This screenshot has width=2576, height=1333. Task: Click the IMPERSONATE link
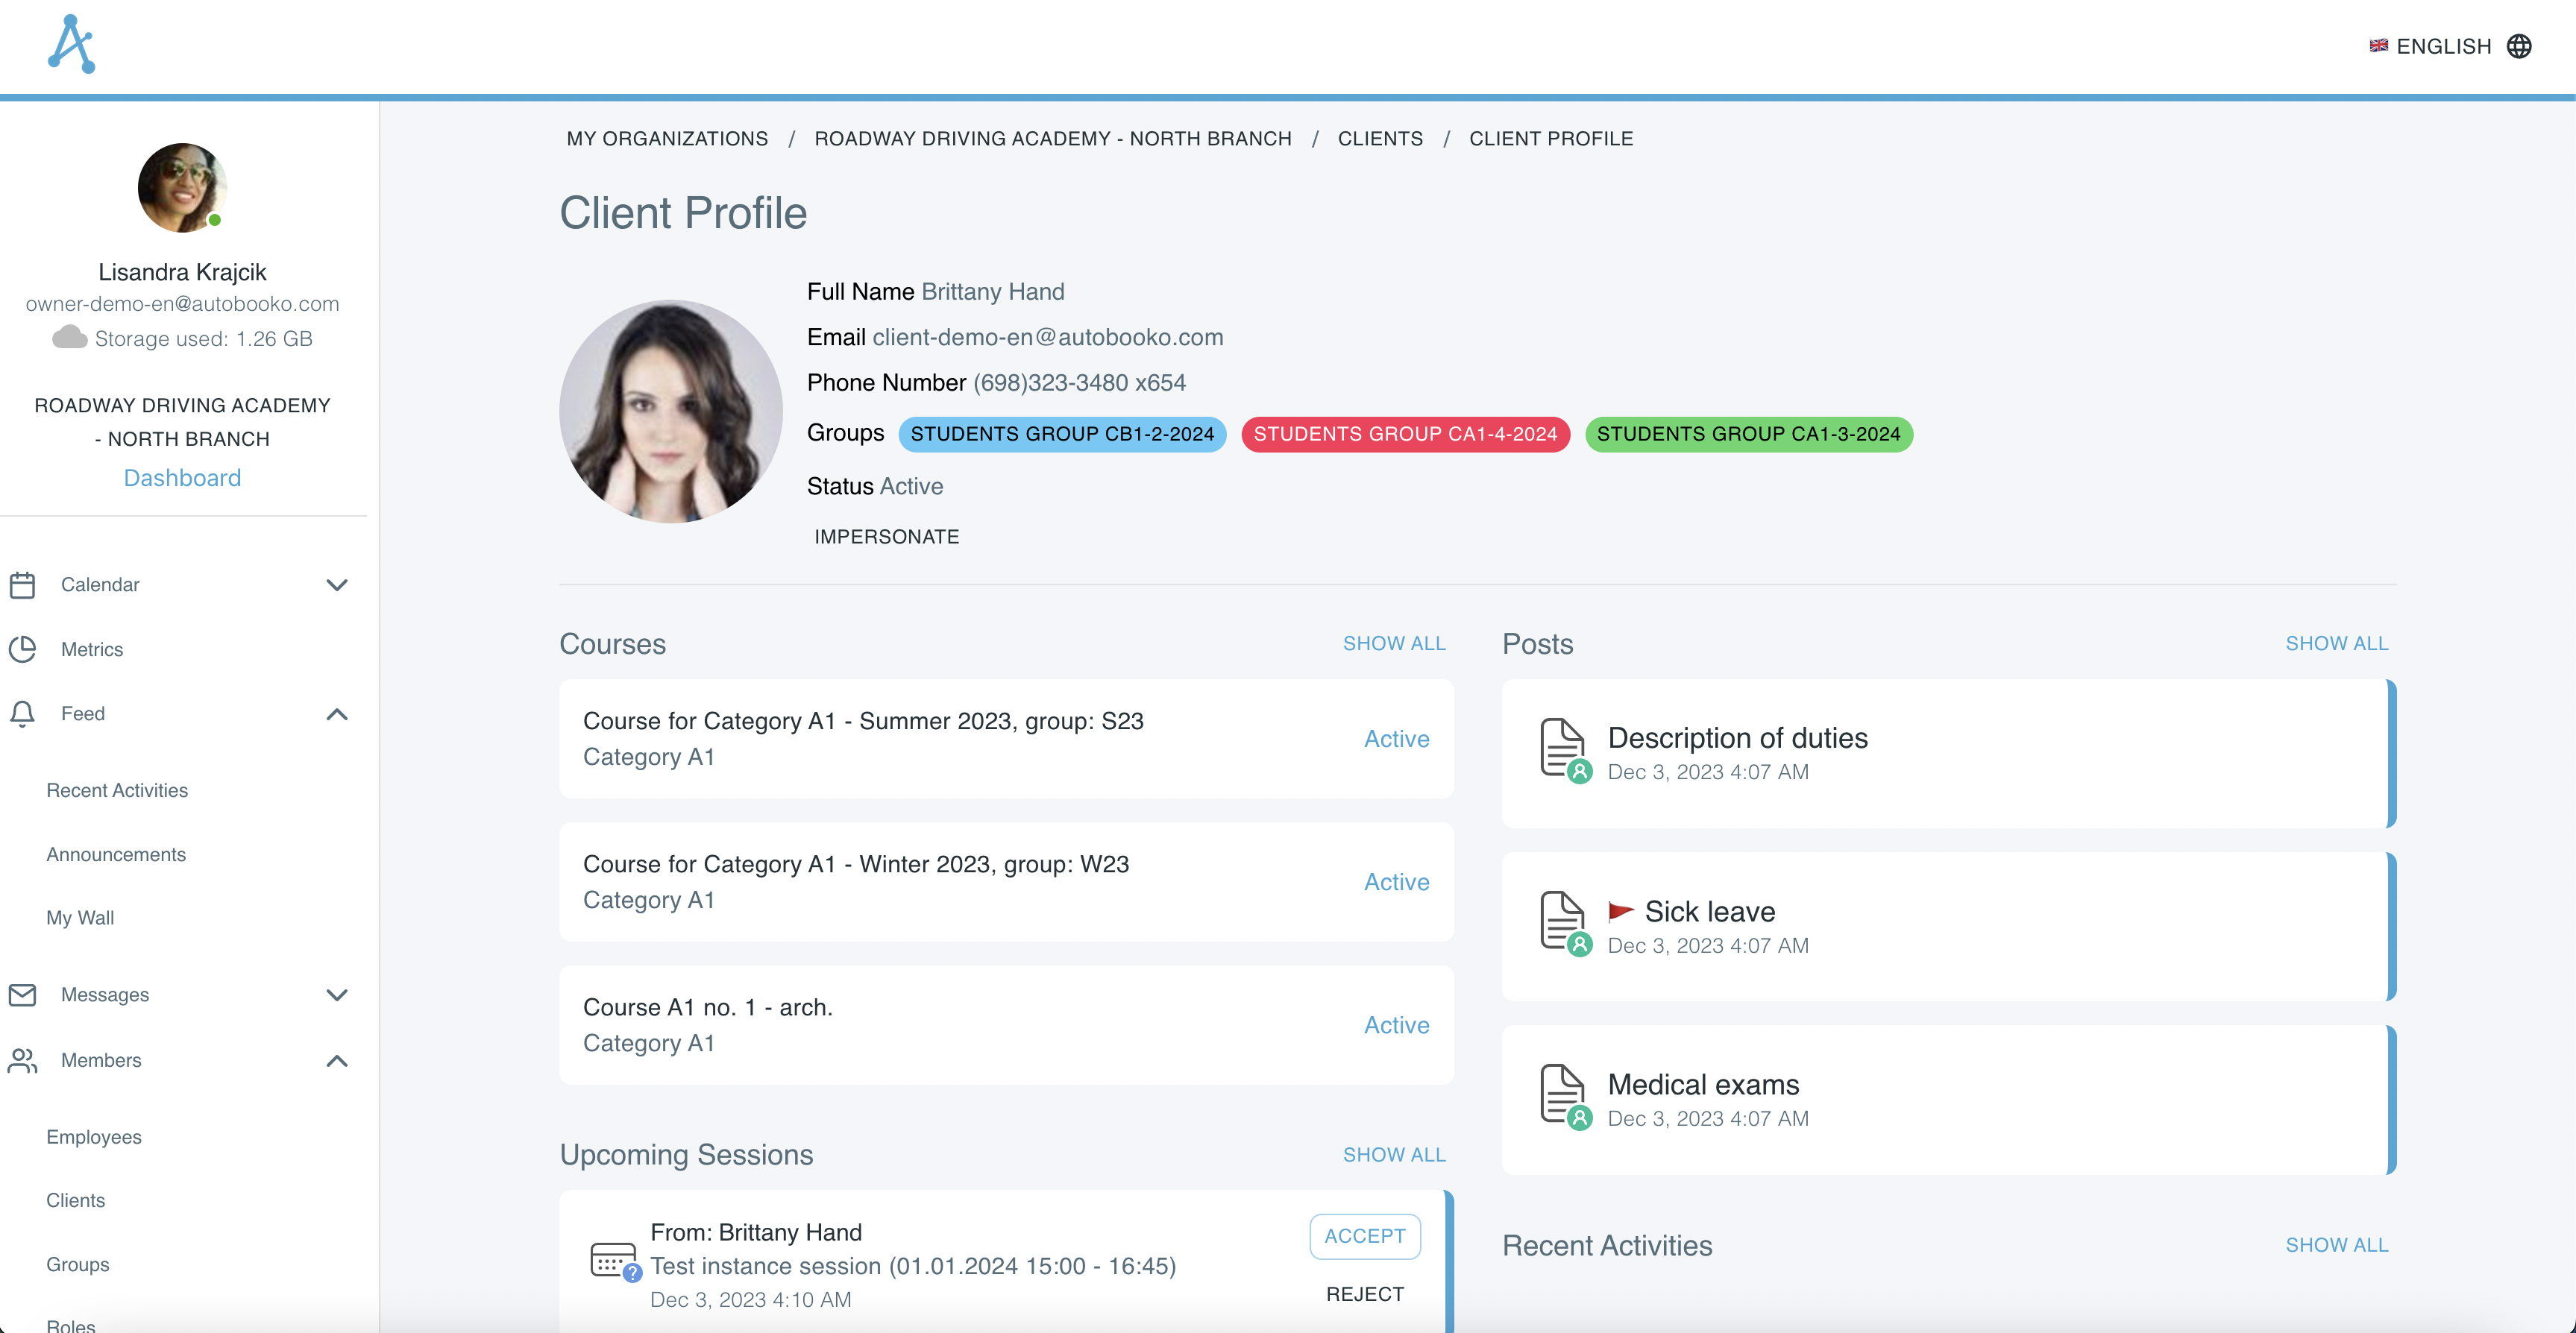pos(886,536)
